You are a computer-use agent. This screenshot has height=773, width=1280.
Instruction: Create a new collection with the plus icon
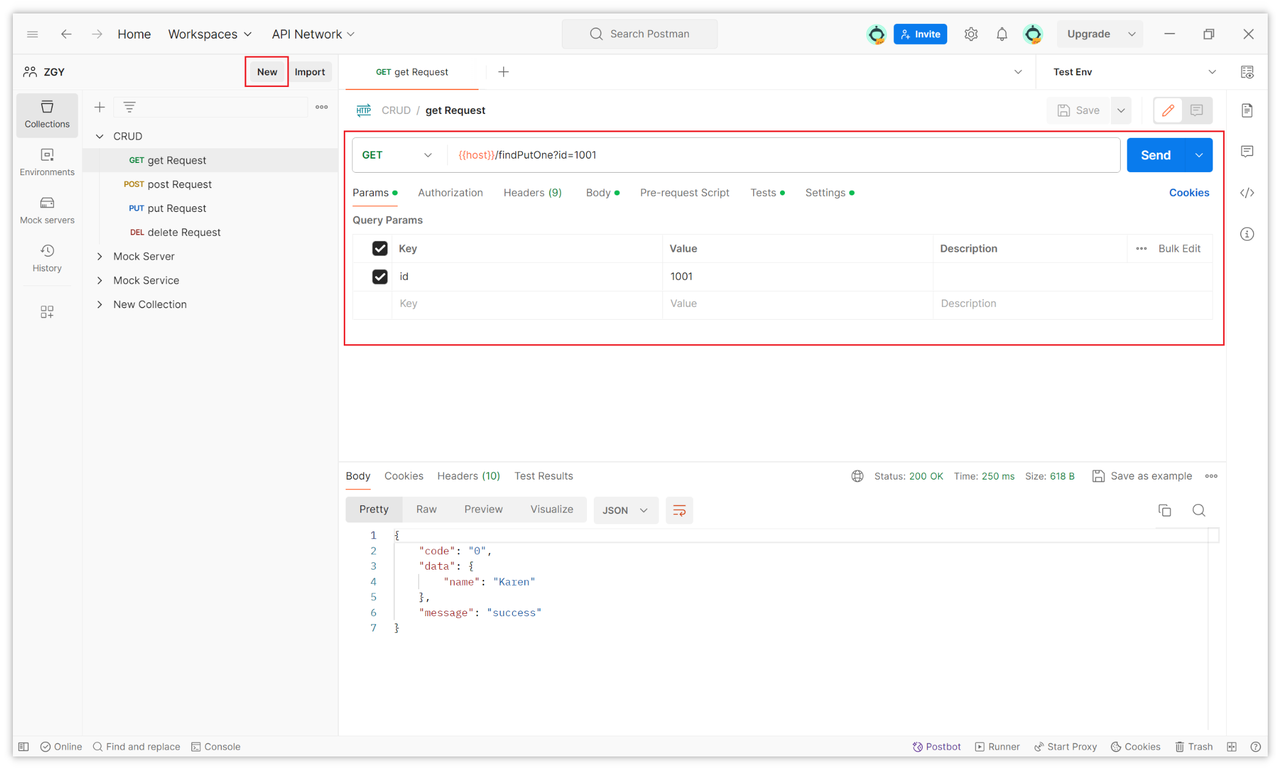click(99, 107)
